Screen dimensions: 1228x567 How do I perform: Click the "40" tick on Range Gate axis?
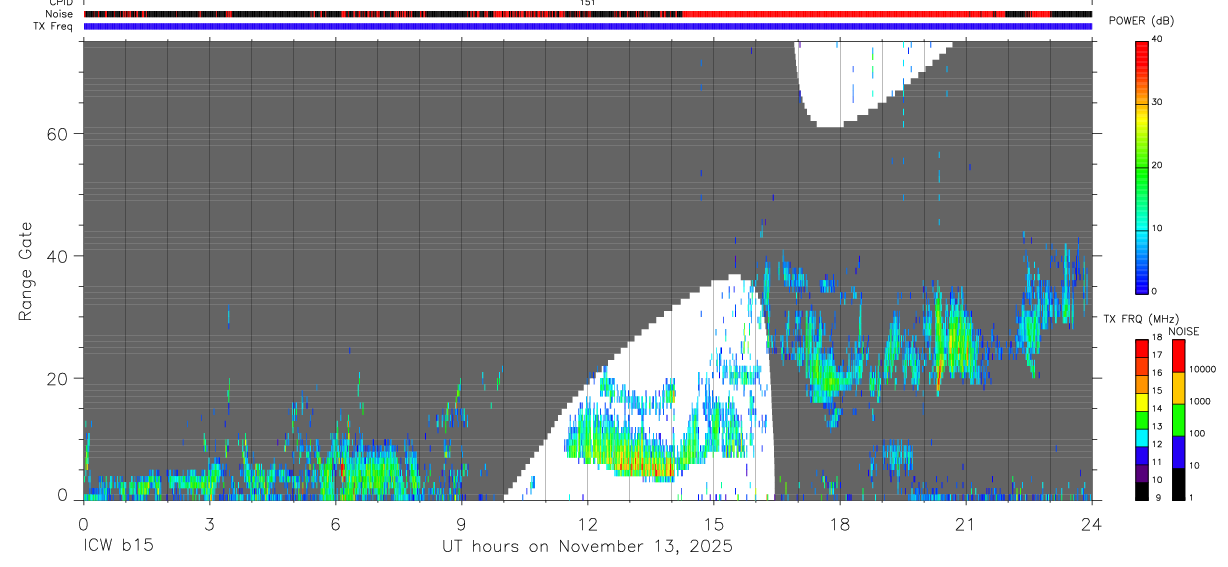[x=59, y=256]
